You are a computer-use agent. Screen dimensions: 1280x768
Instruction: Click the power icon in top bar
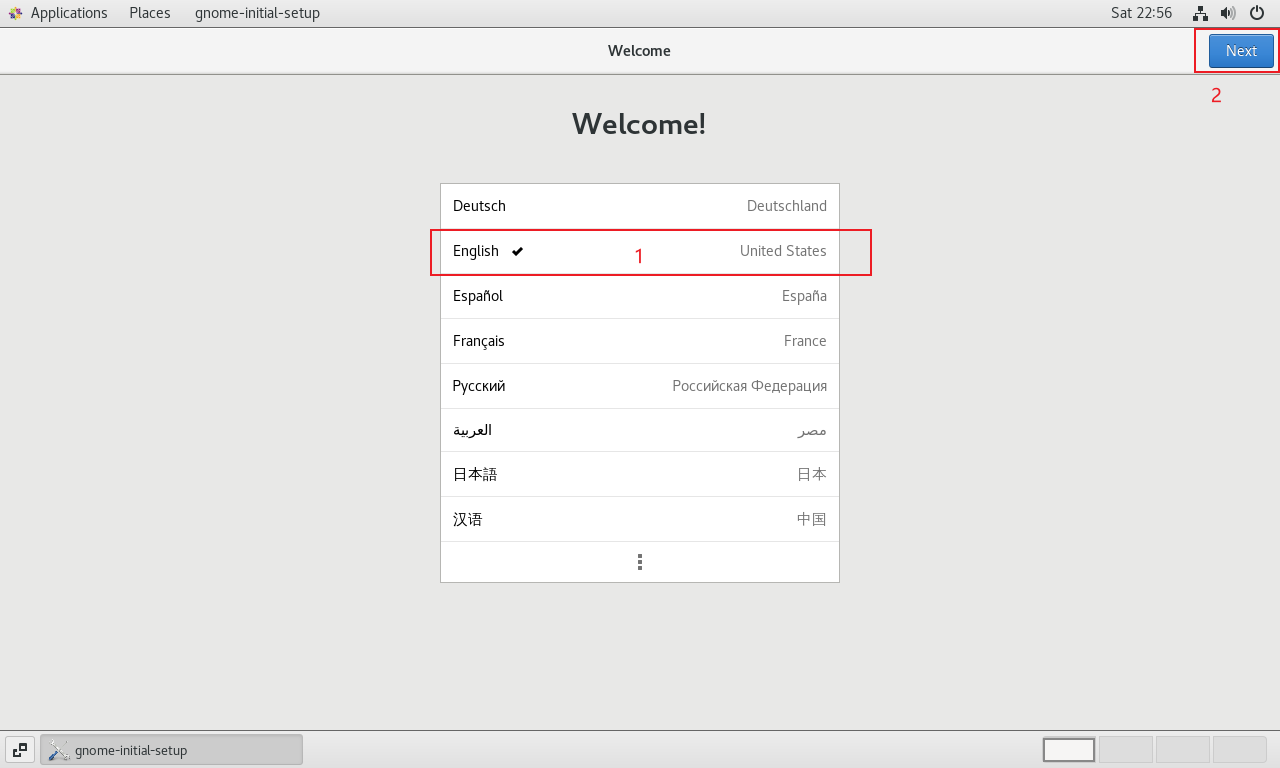[x=1257, y=13]
